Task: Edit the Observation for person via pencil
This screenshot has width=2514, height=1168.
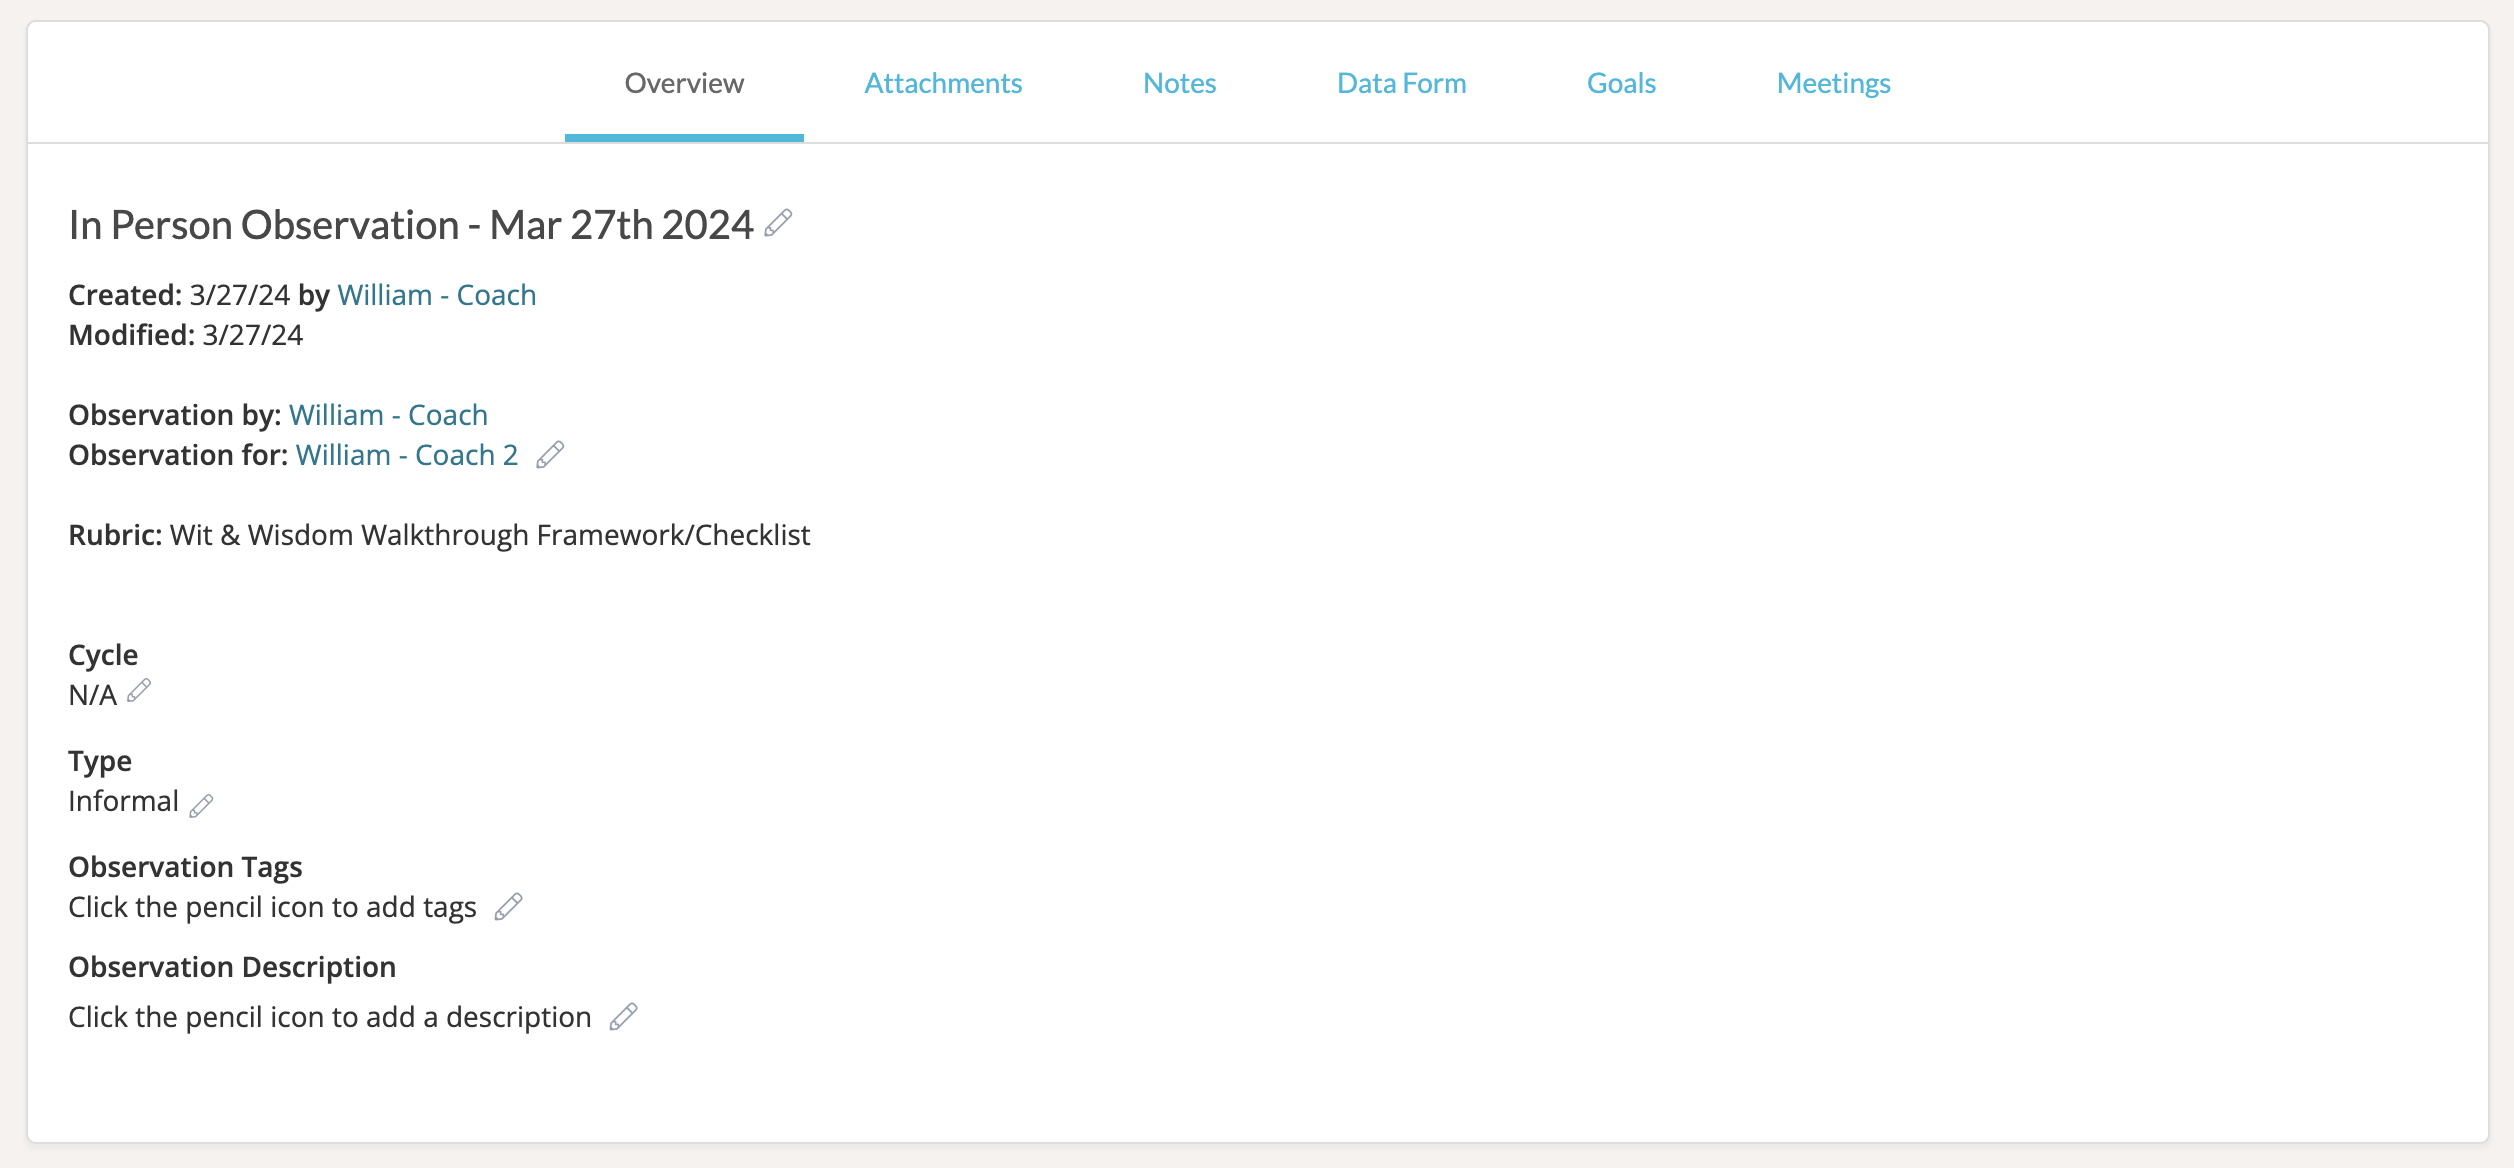Action: point(550,455)
